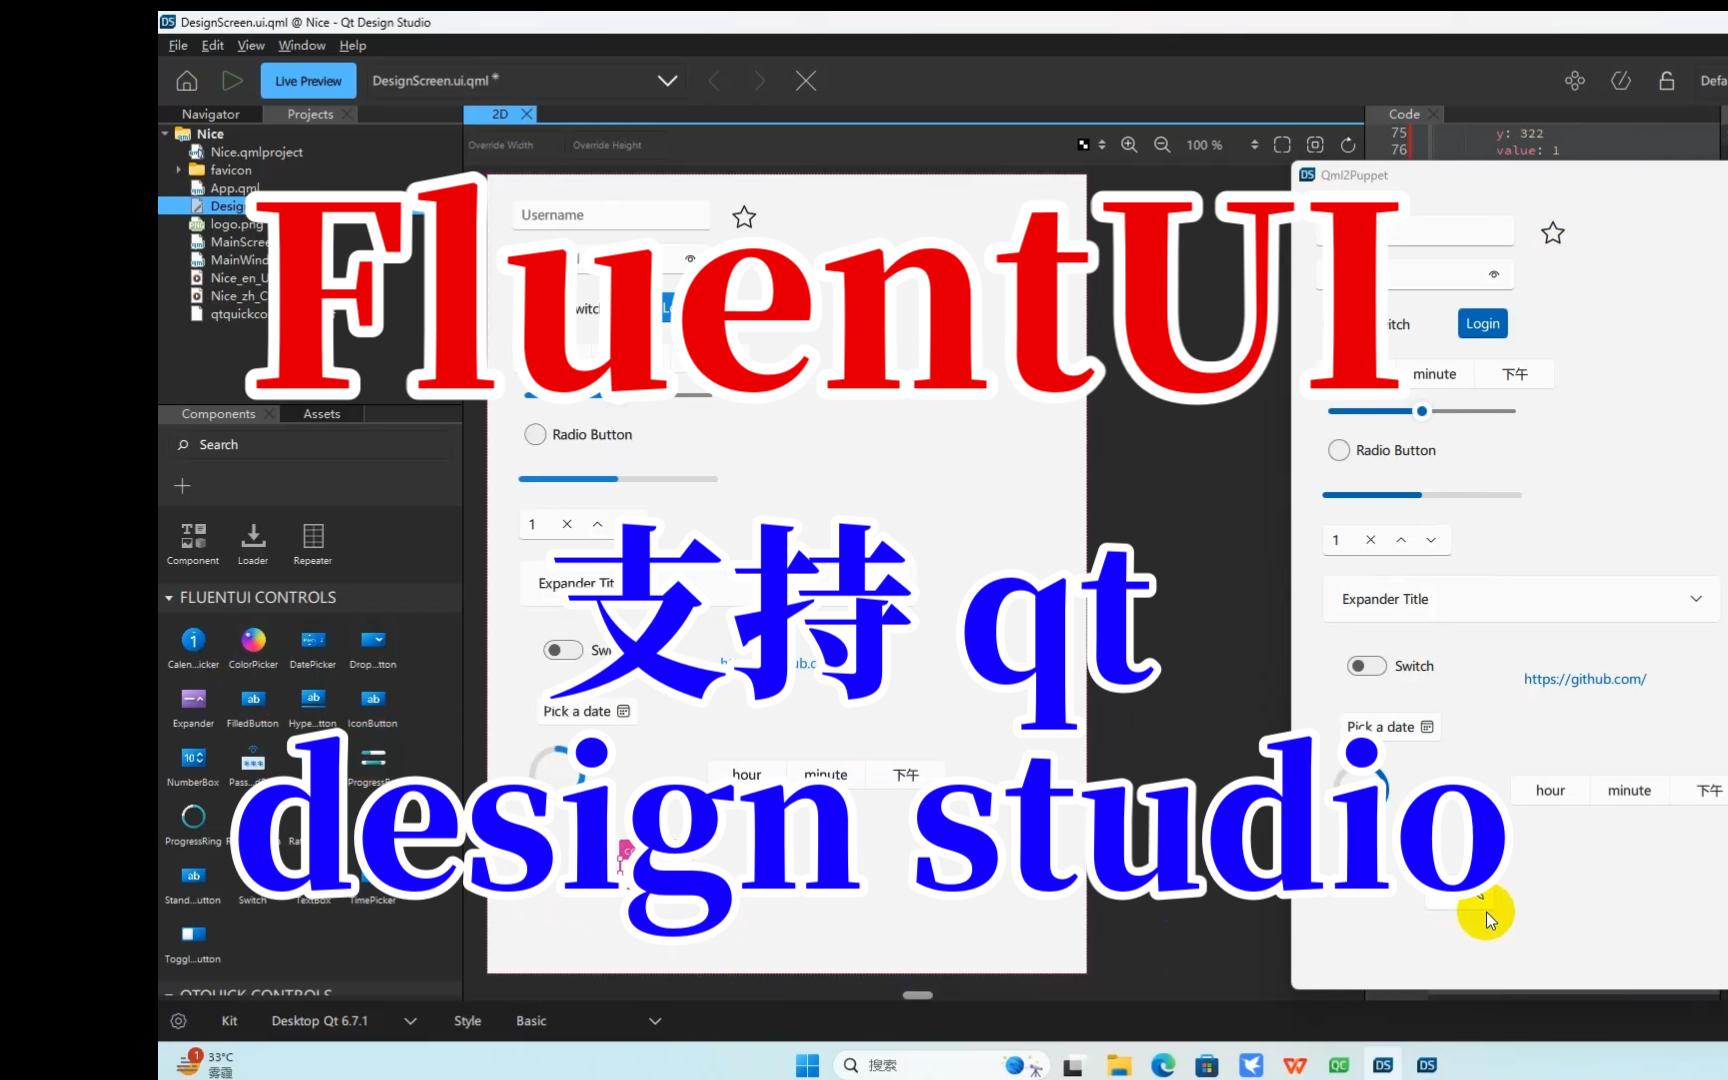Open the File menu
Image resolution: width=1728 pixels, height=1080 pixels.
tap(178, 46)
